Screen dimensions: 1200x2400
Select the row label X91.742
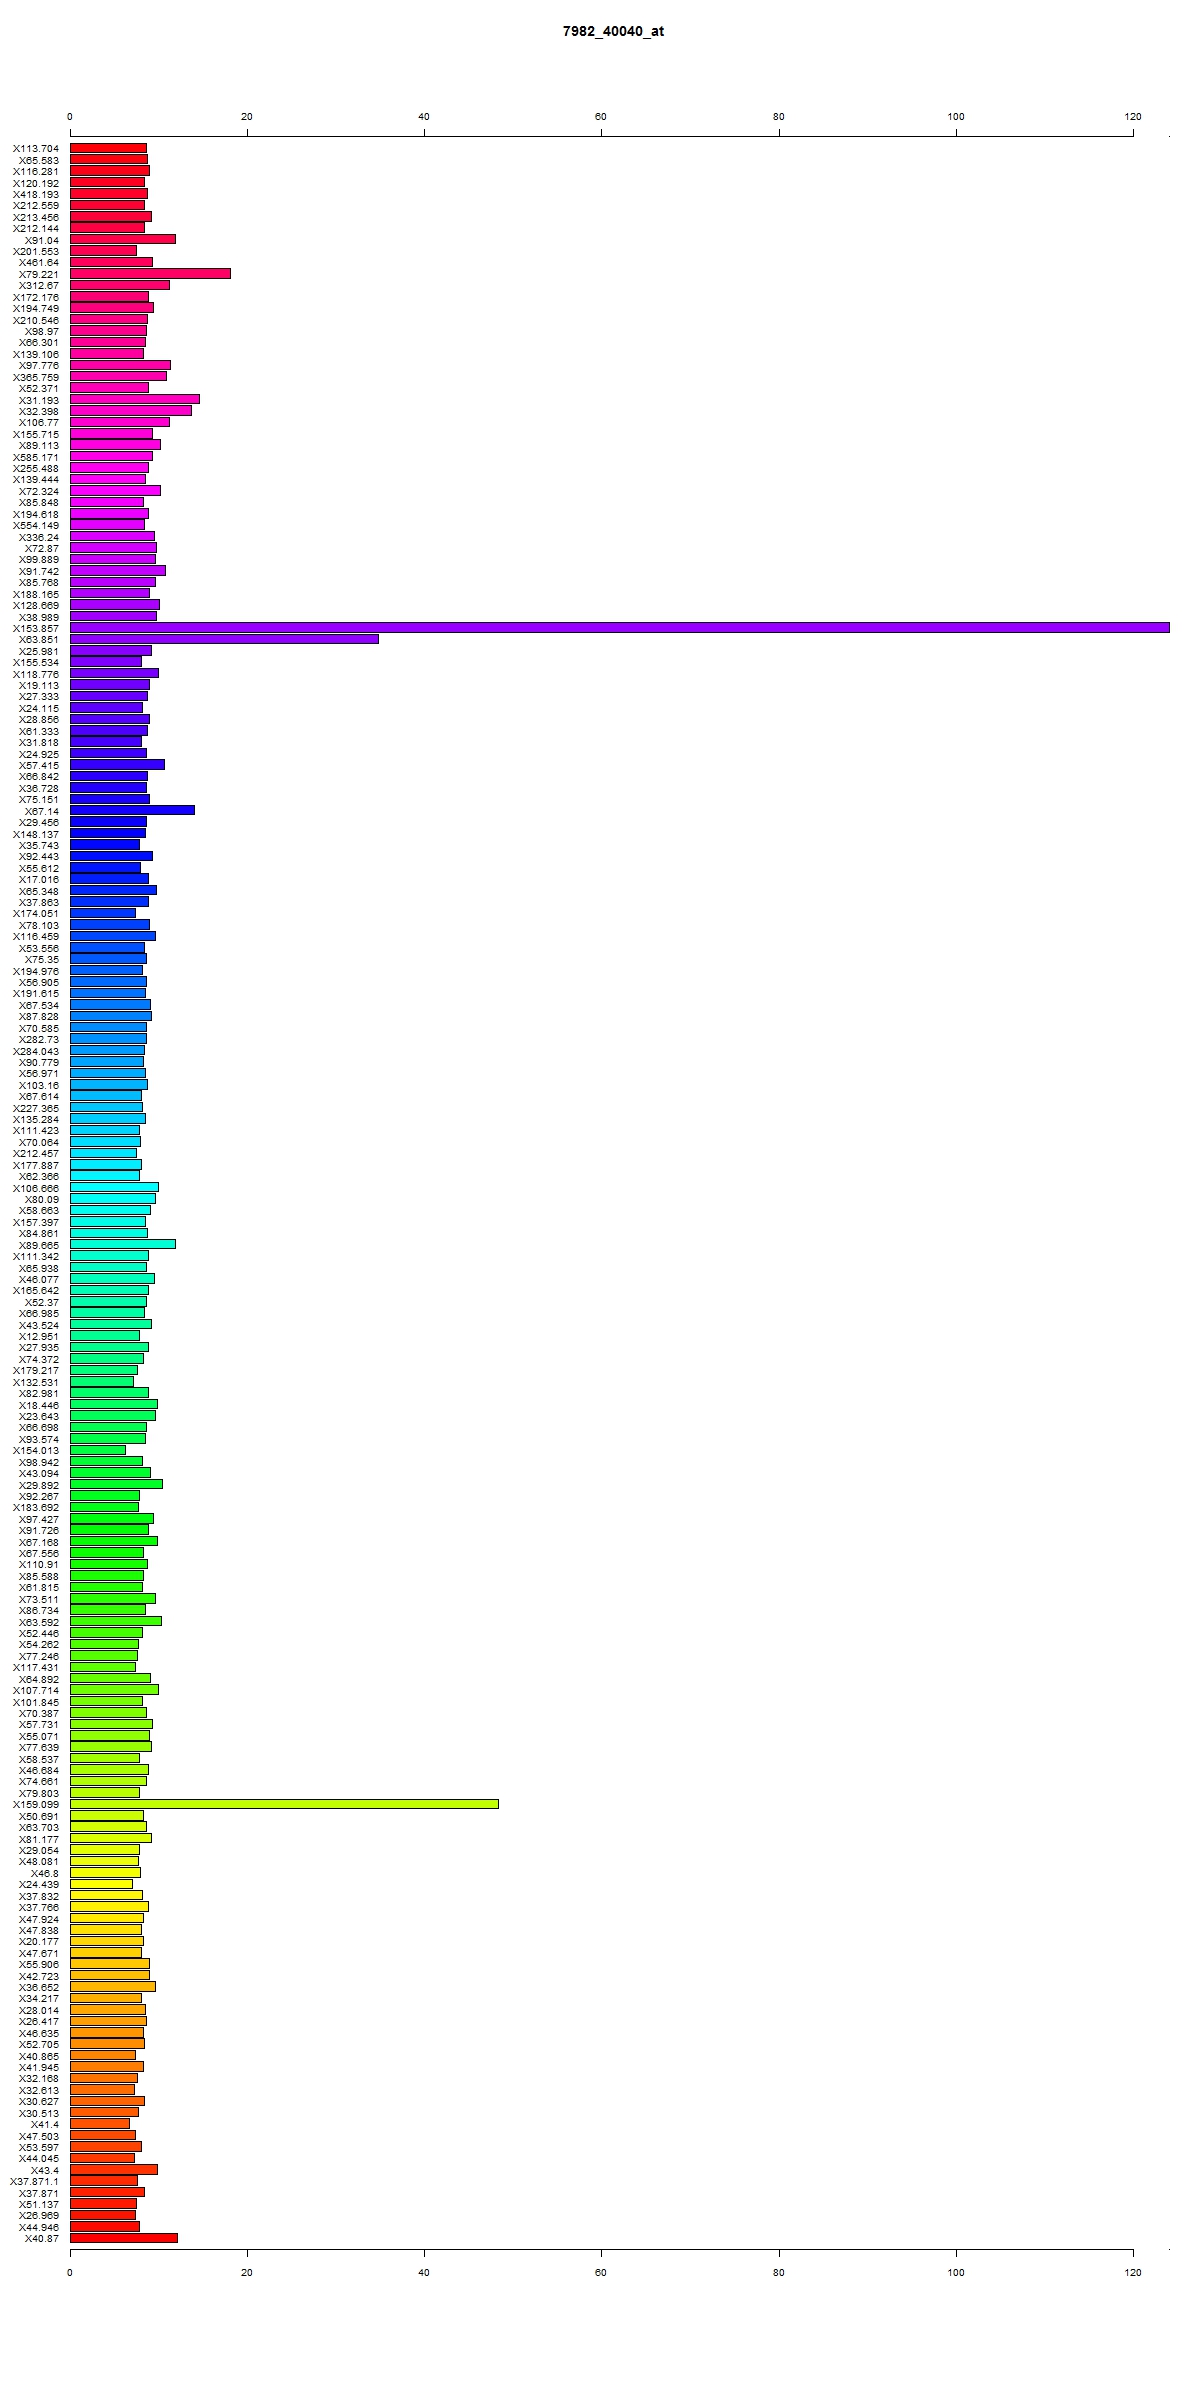[x=39, y=571]
